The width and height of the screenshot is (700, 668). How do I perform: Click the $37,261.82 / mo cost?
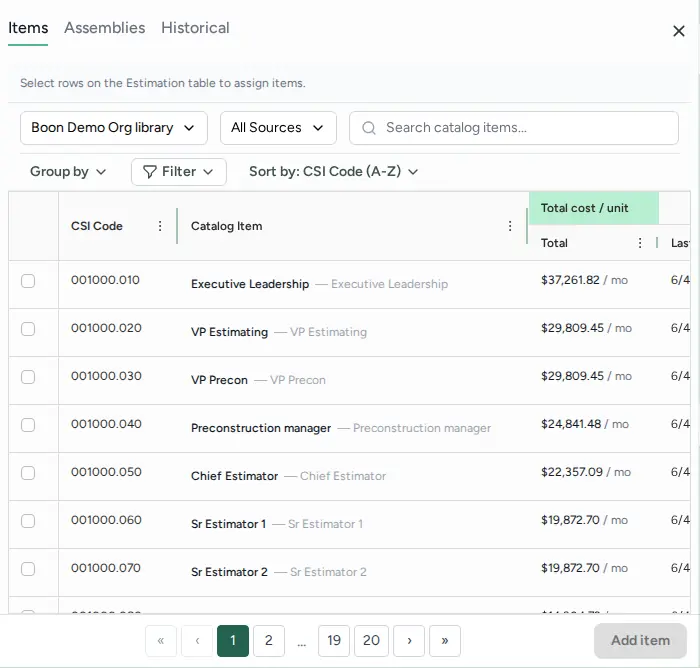click(x=584, y=280)
